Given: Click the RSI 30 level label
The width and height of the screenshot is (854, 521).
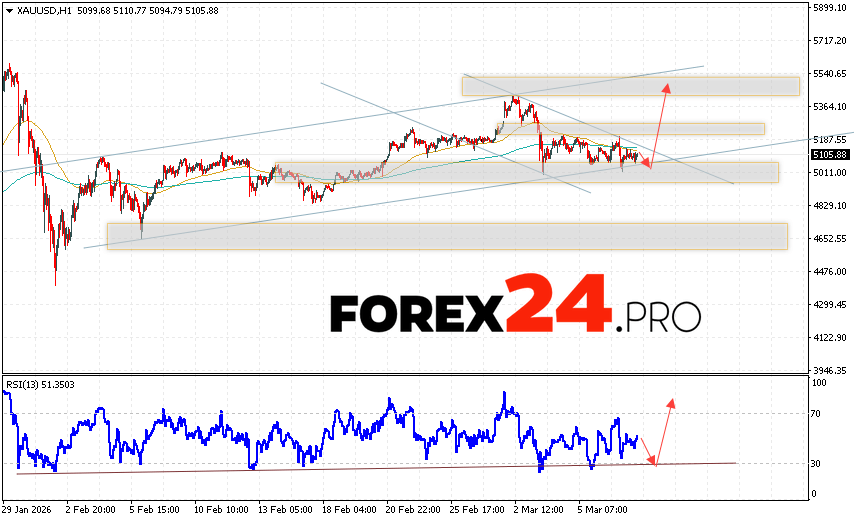Looking at the screenshot, I should click(x=817, y=463).
